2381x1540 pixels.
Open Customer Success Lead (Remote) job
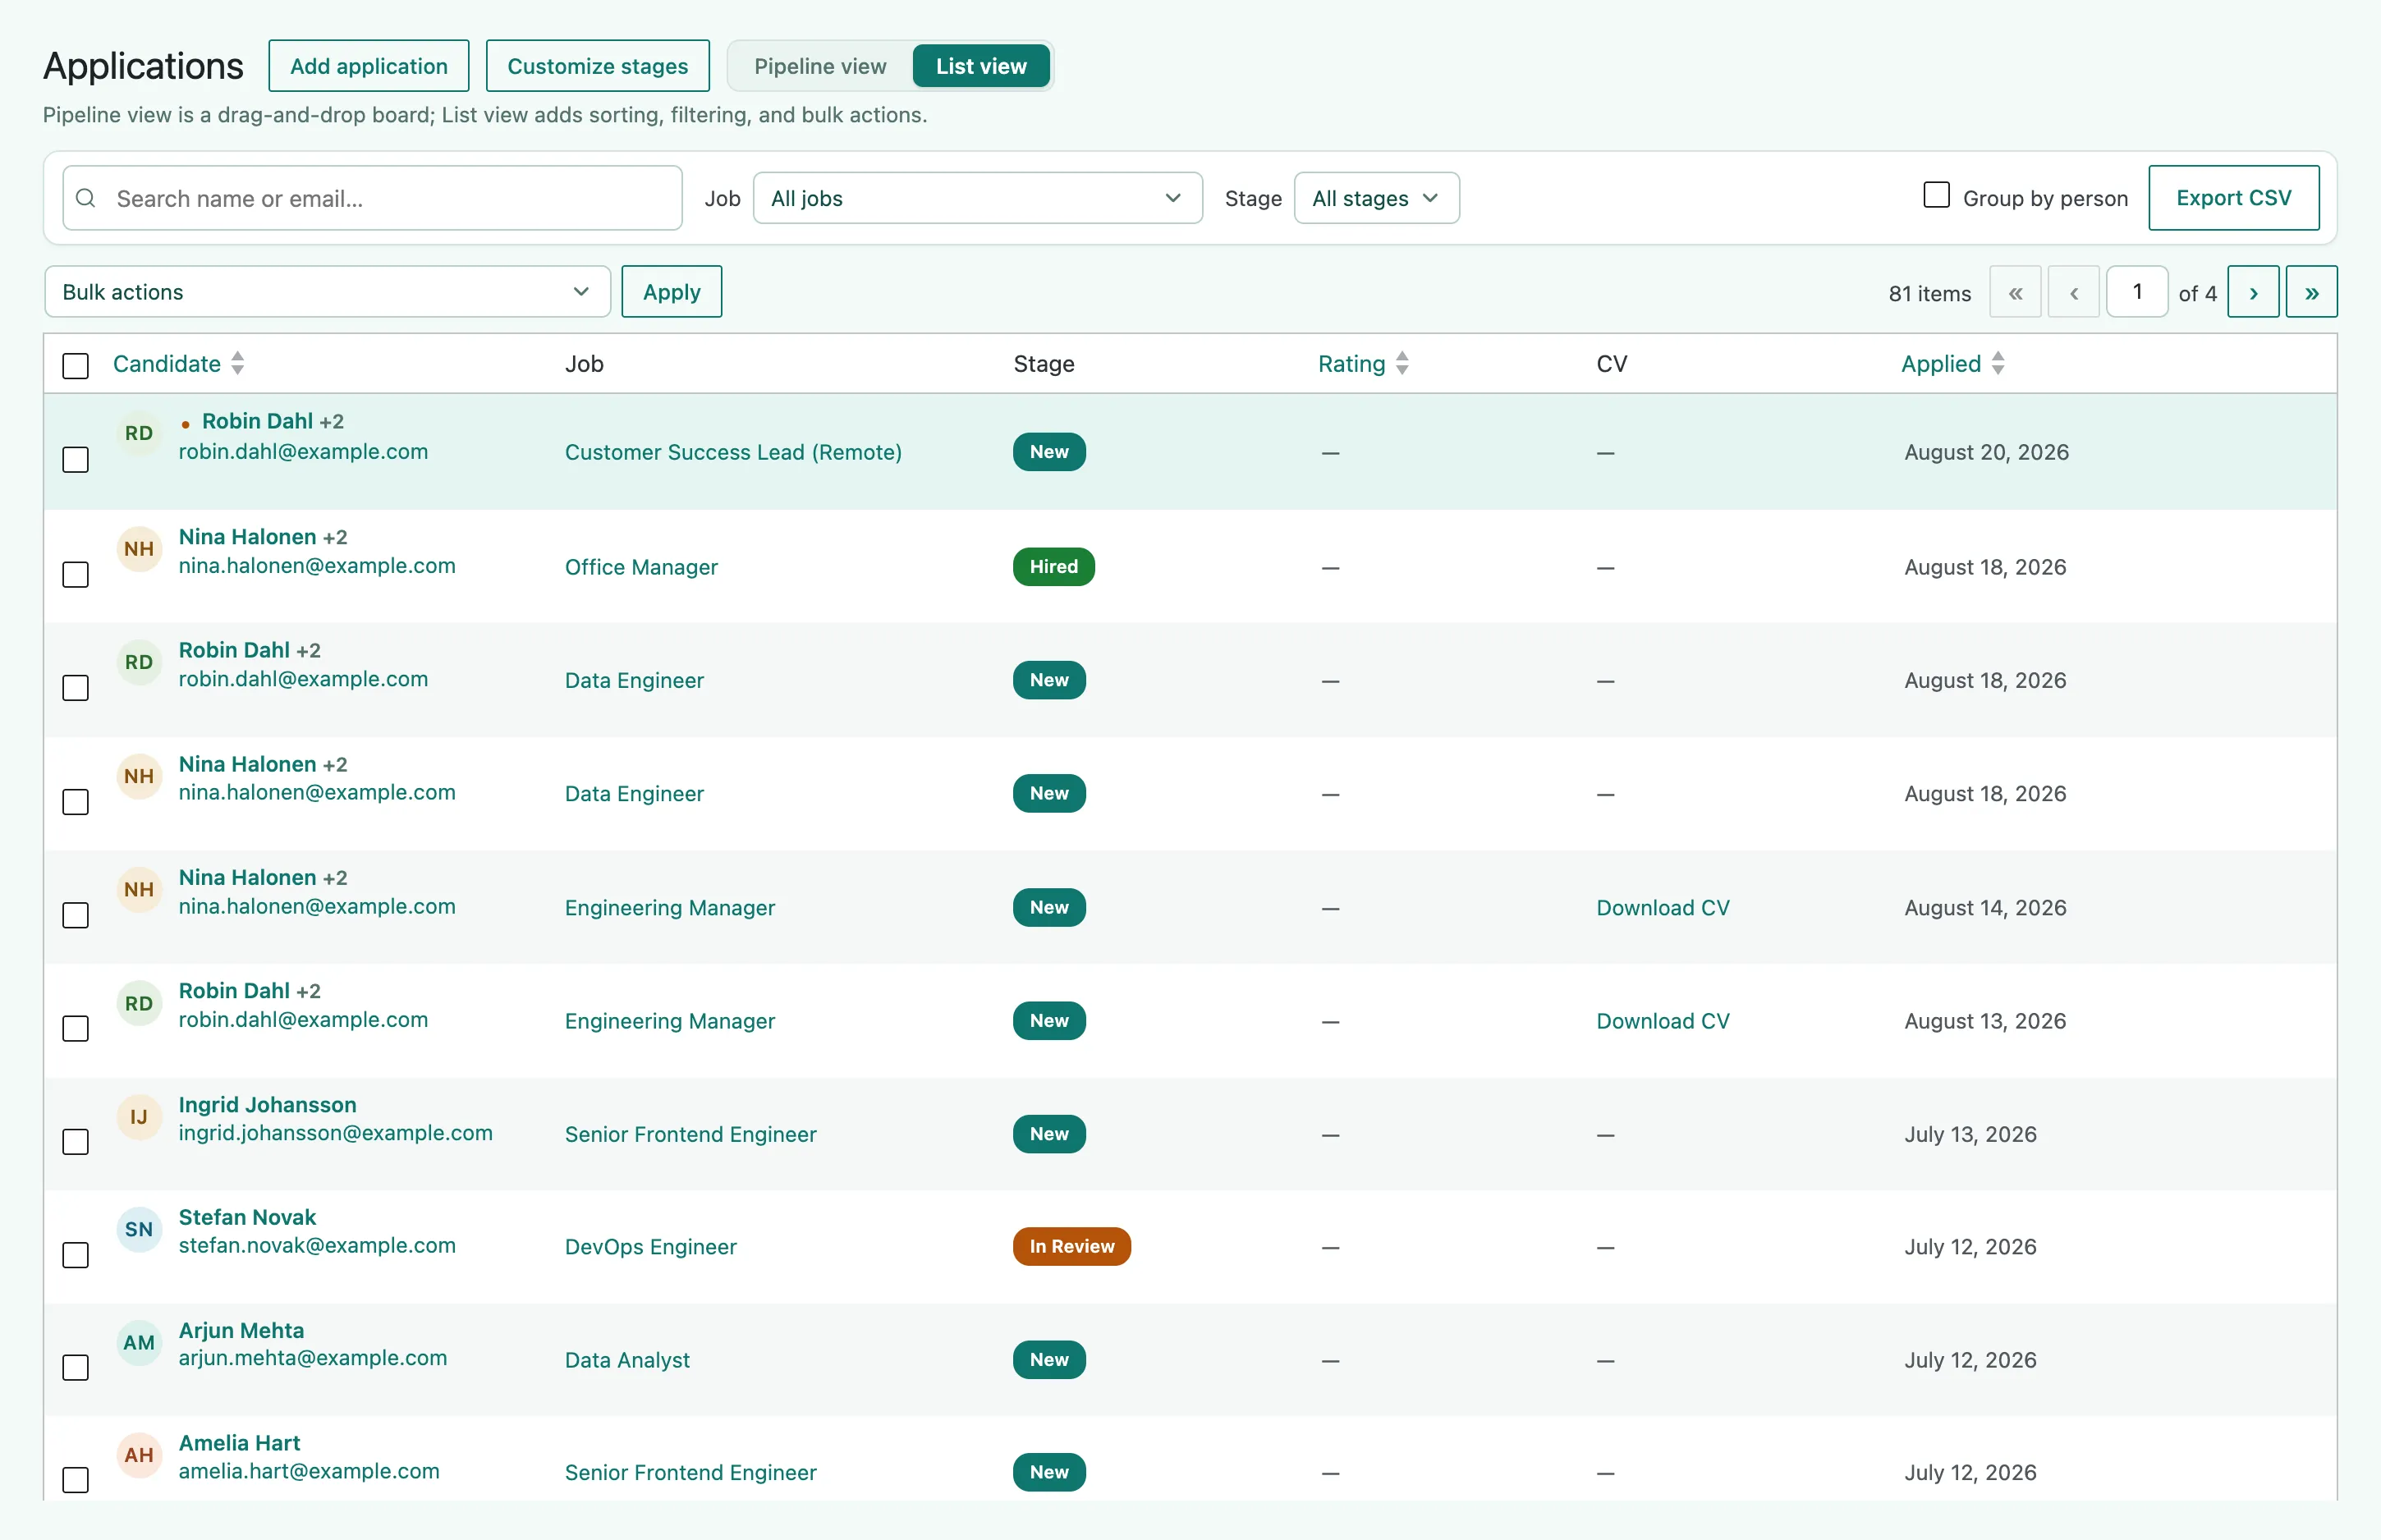pyautogui.click(x=733, y=452)
